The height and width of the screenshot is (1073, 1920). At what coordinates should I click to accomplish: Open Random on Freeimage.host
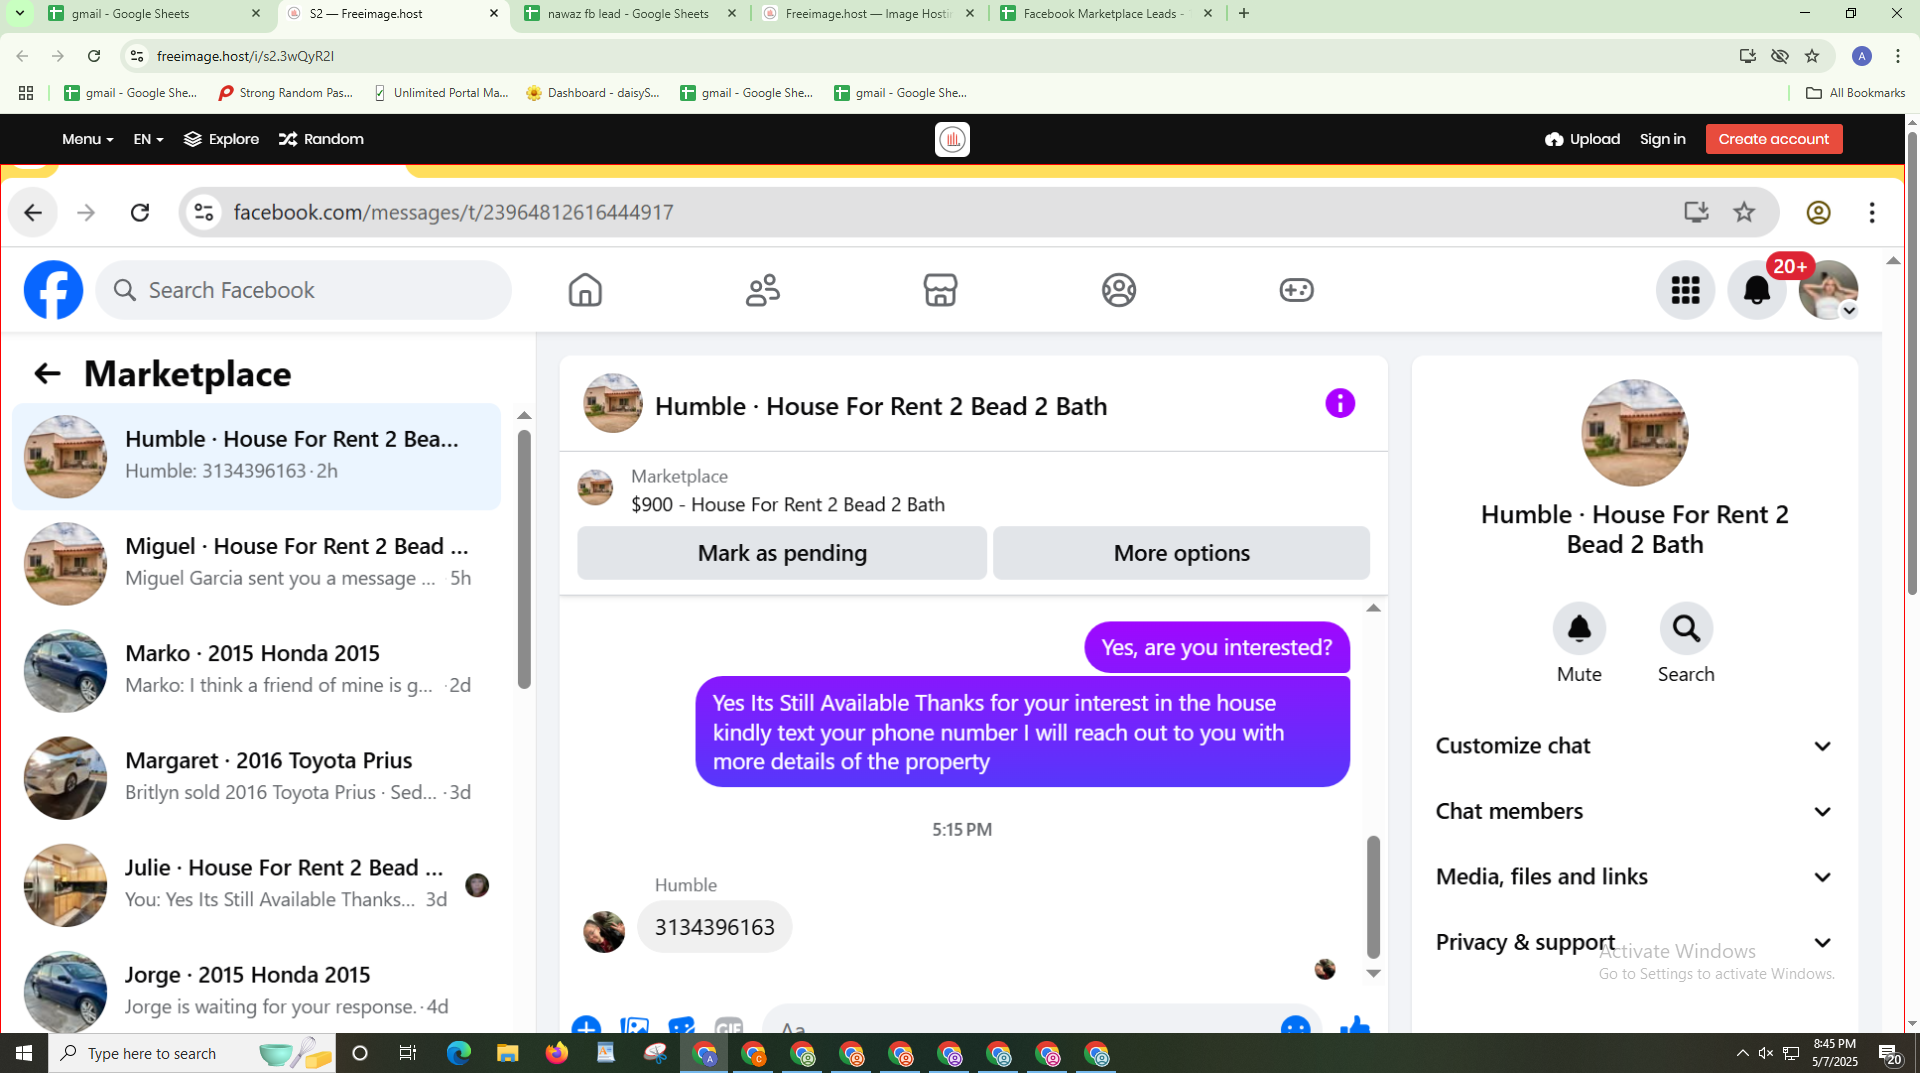321,139
